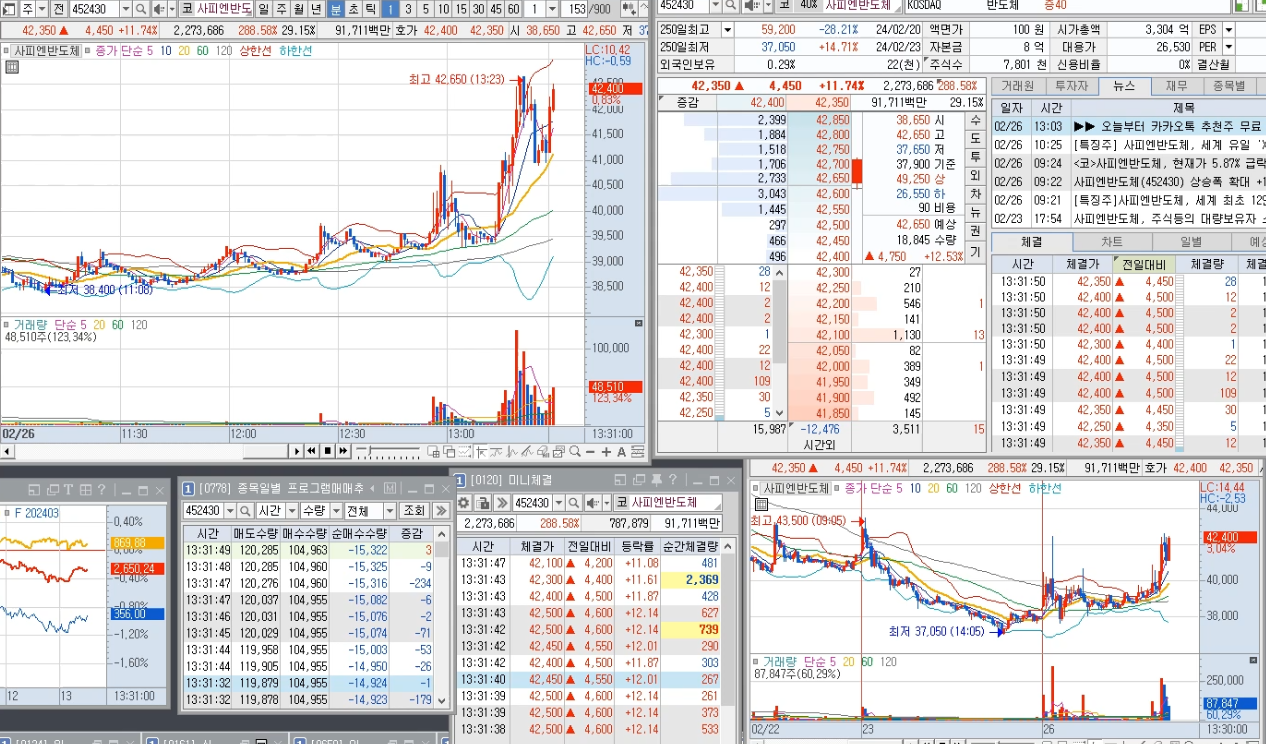Switch to the 거래원 tab
1266x744 pixels.
pos(1018,86)
